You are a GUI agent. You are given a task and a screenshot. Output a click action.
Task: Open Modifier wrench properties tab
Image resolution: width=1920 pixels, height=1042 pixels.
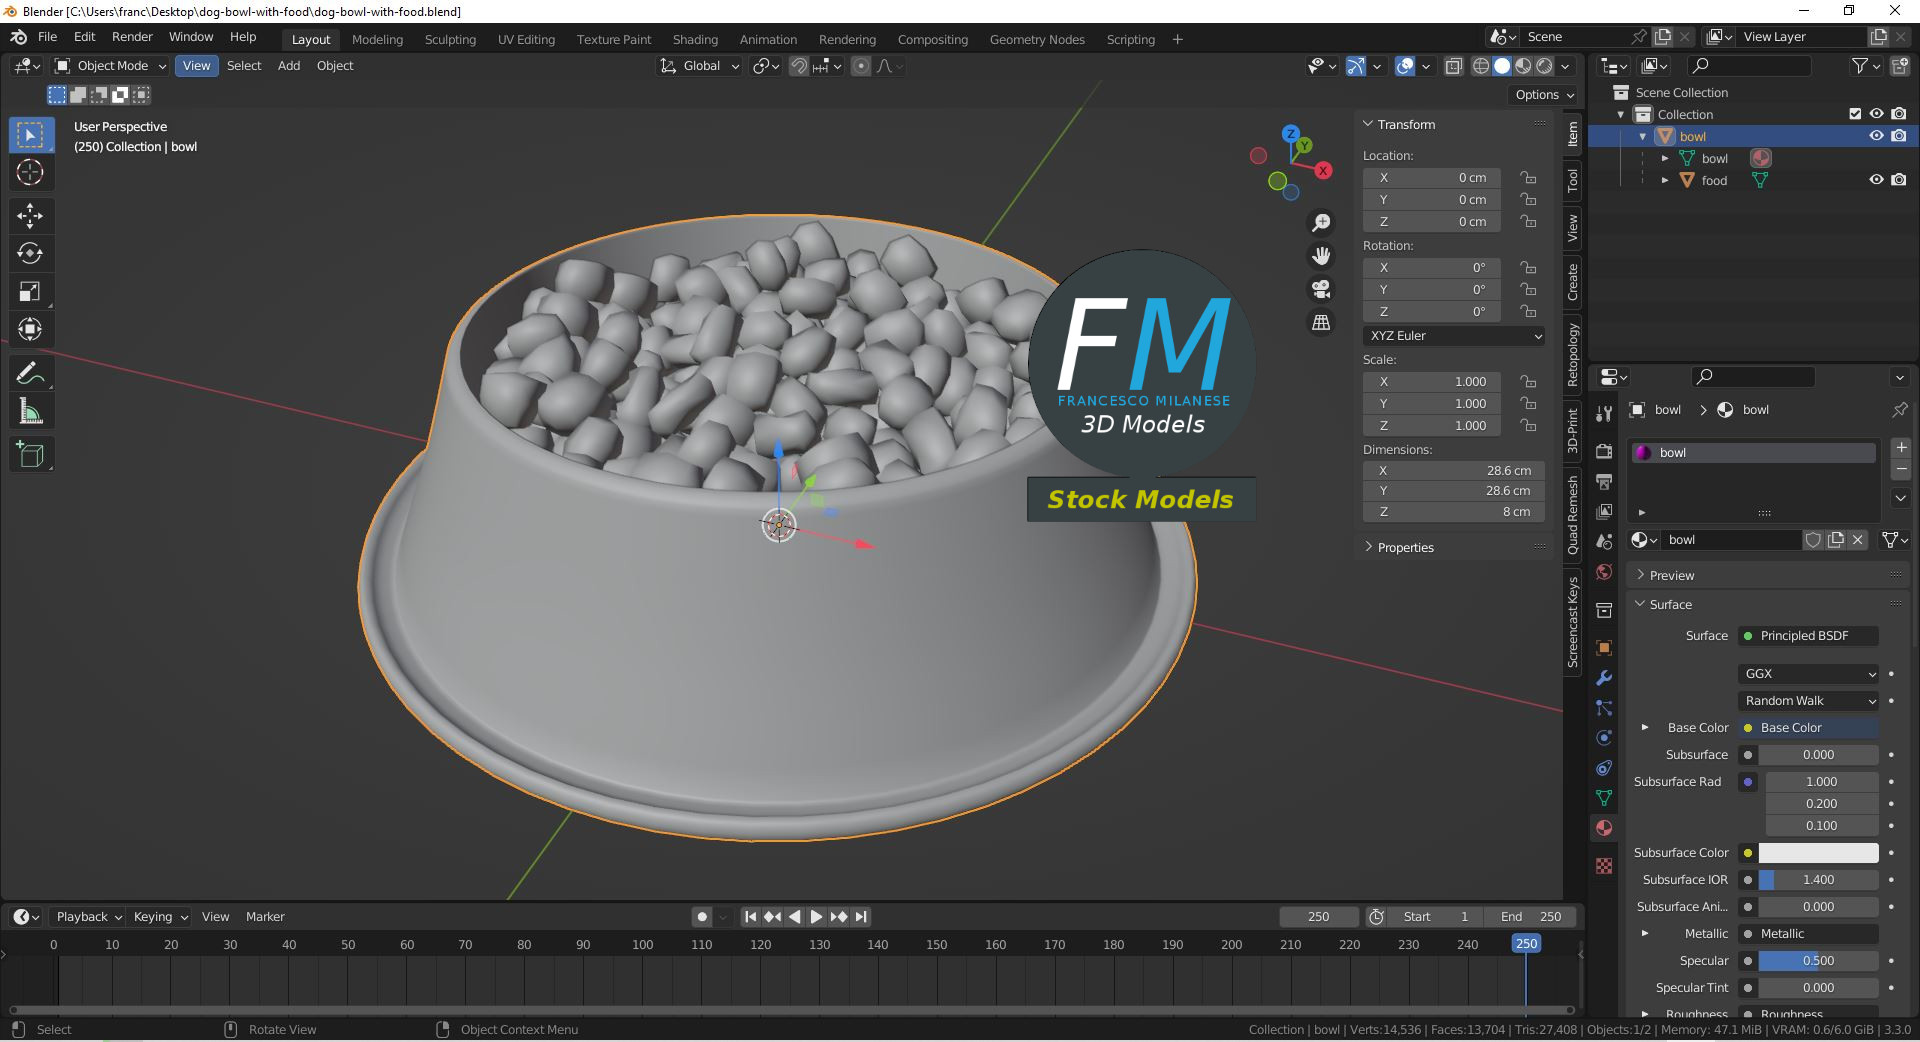(x=1604, y=677)
